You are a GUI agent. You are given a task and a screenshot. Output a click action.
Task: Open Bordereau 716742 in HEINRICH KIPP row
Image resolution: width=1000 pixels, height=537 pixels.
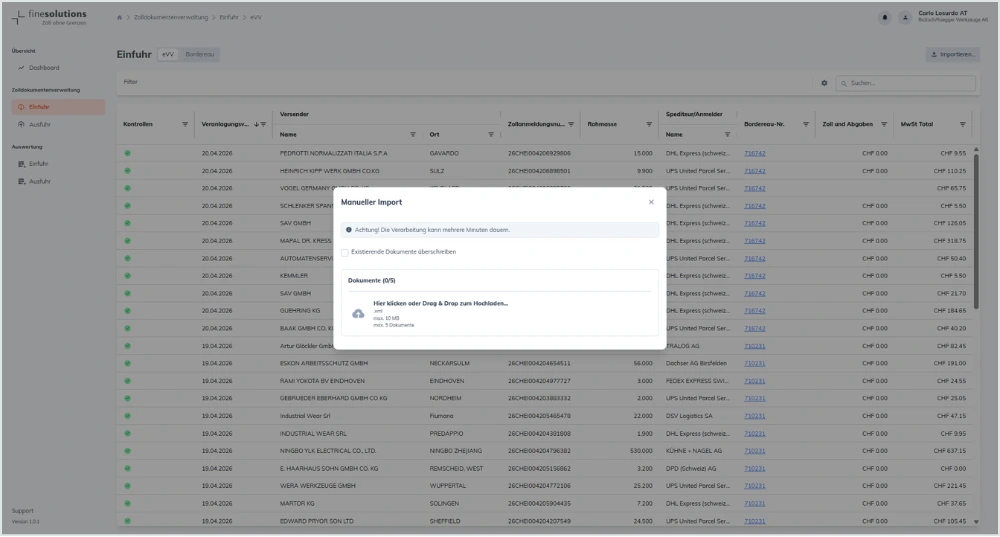point(754,171)
